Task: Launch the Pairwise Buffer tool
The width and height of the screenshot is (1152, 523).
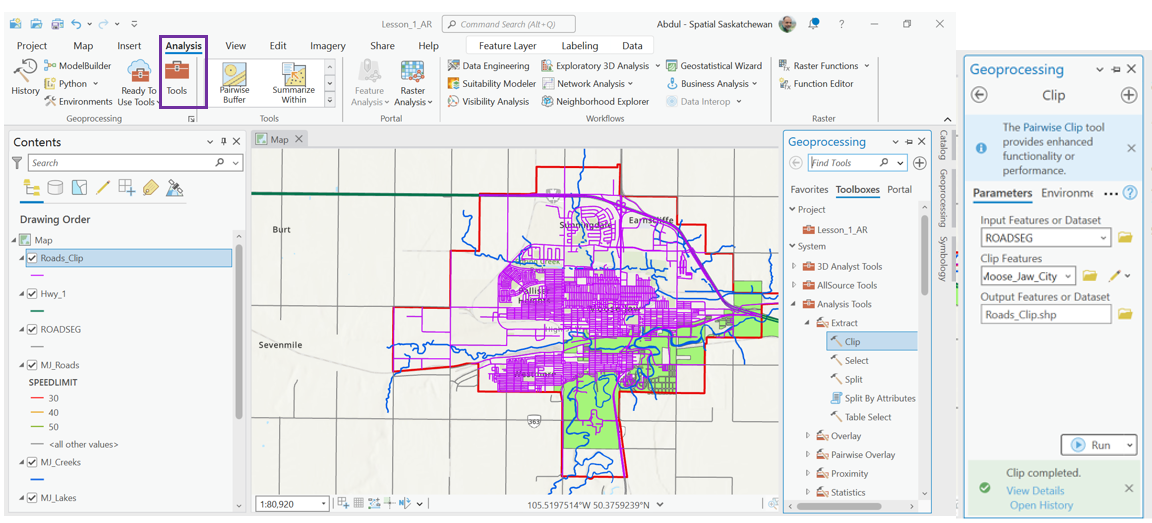Action: point(235,82)
